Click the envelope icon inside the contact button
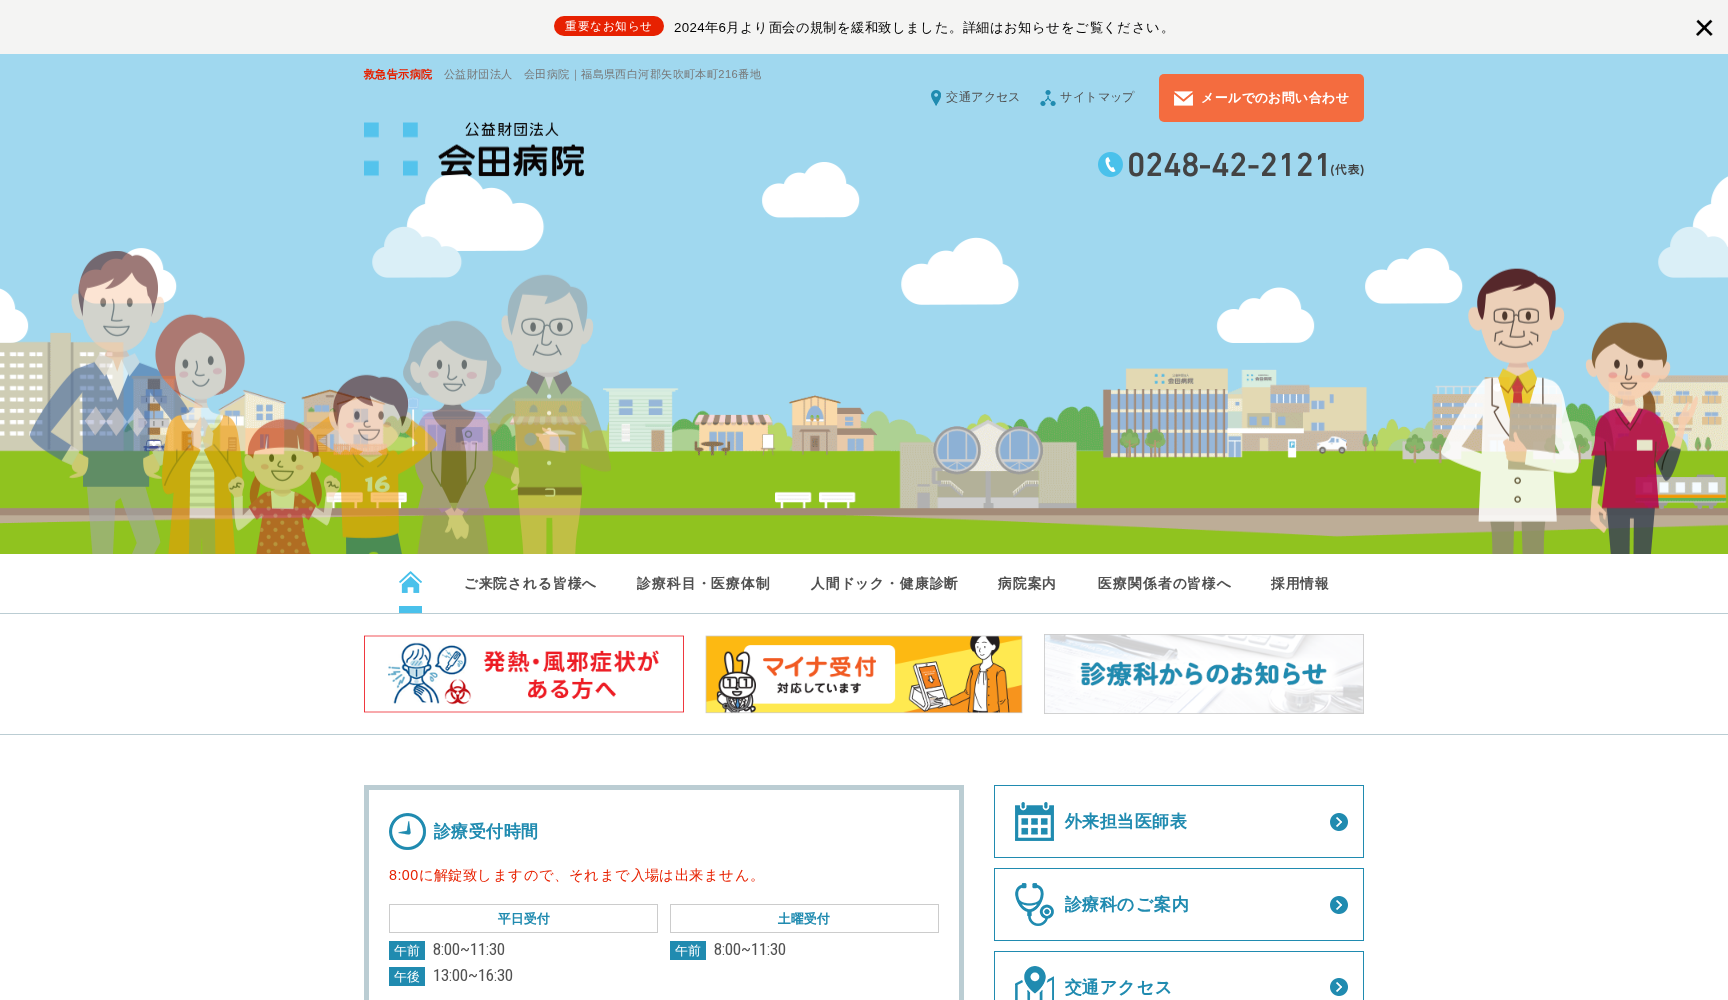 pyautogui.click(x=1185, y=98)
